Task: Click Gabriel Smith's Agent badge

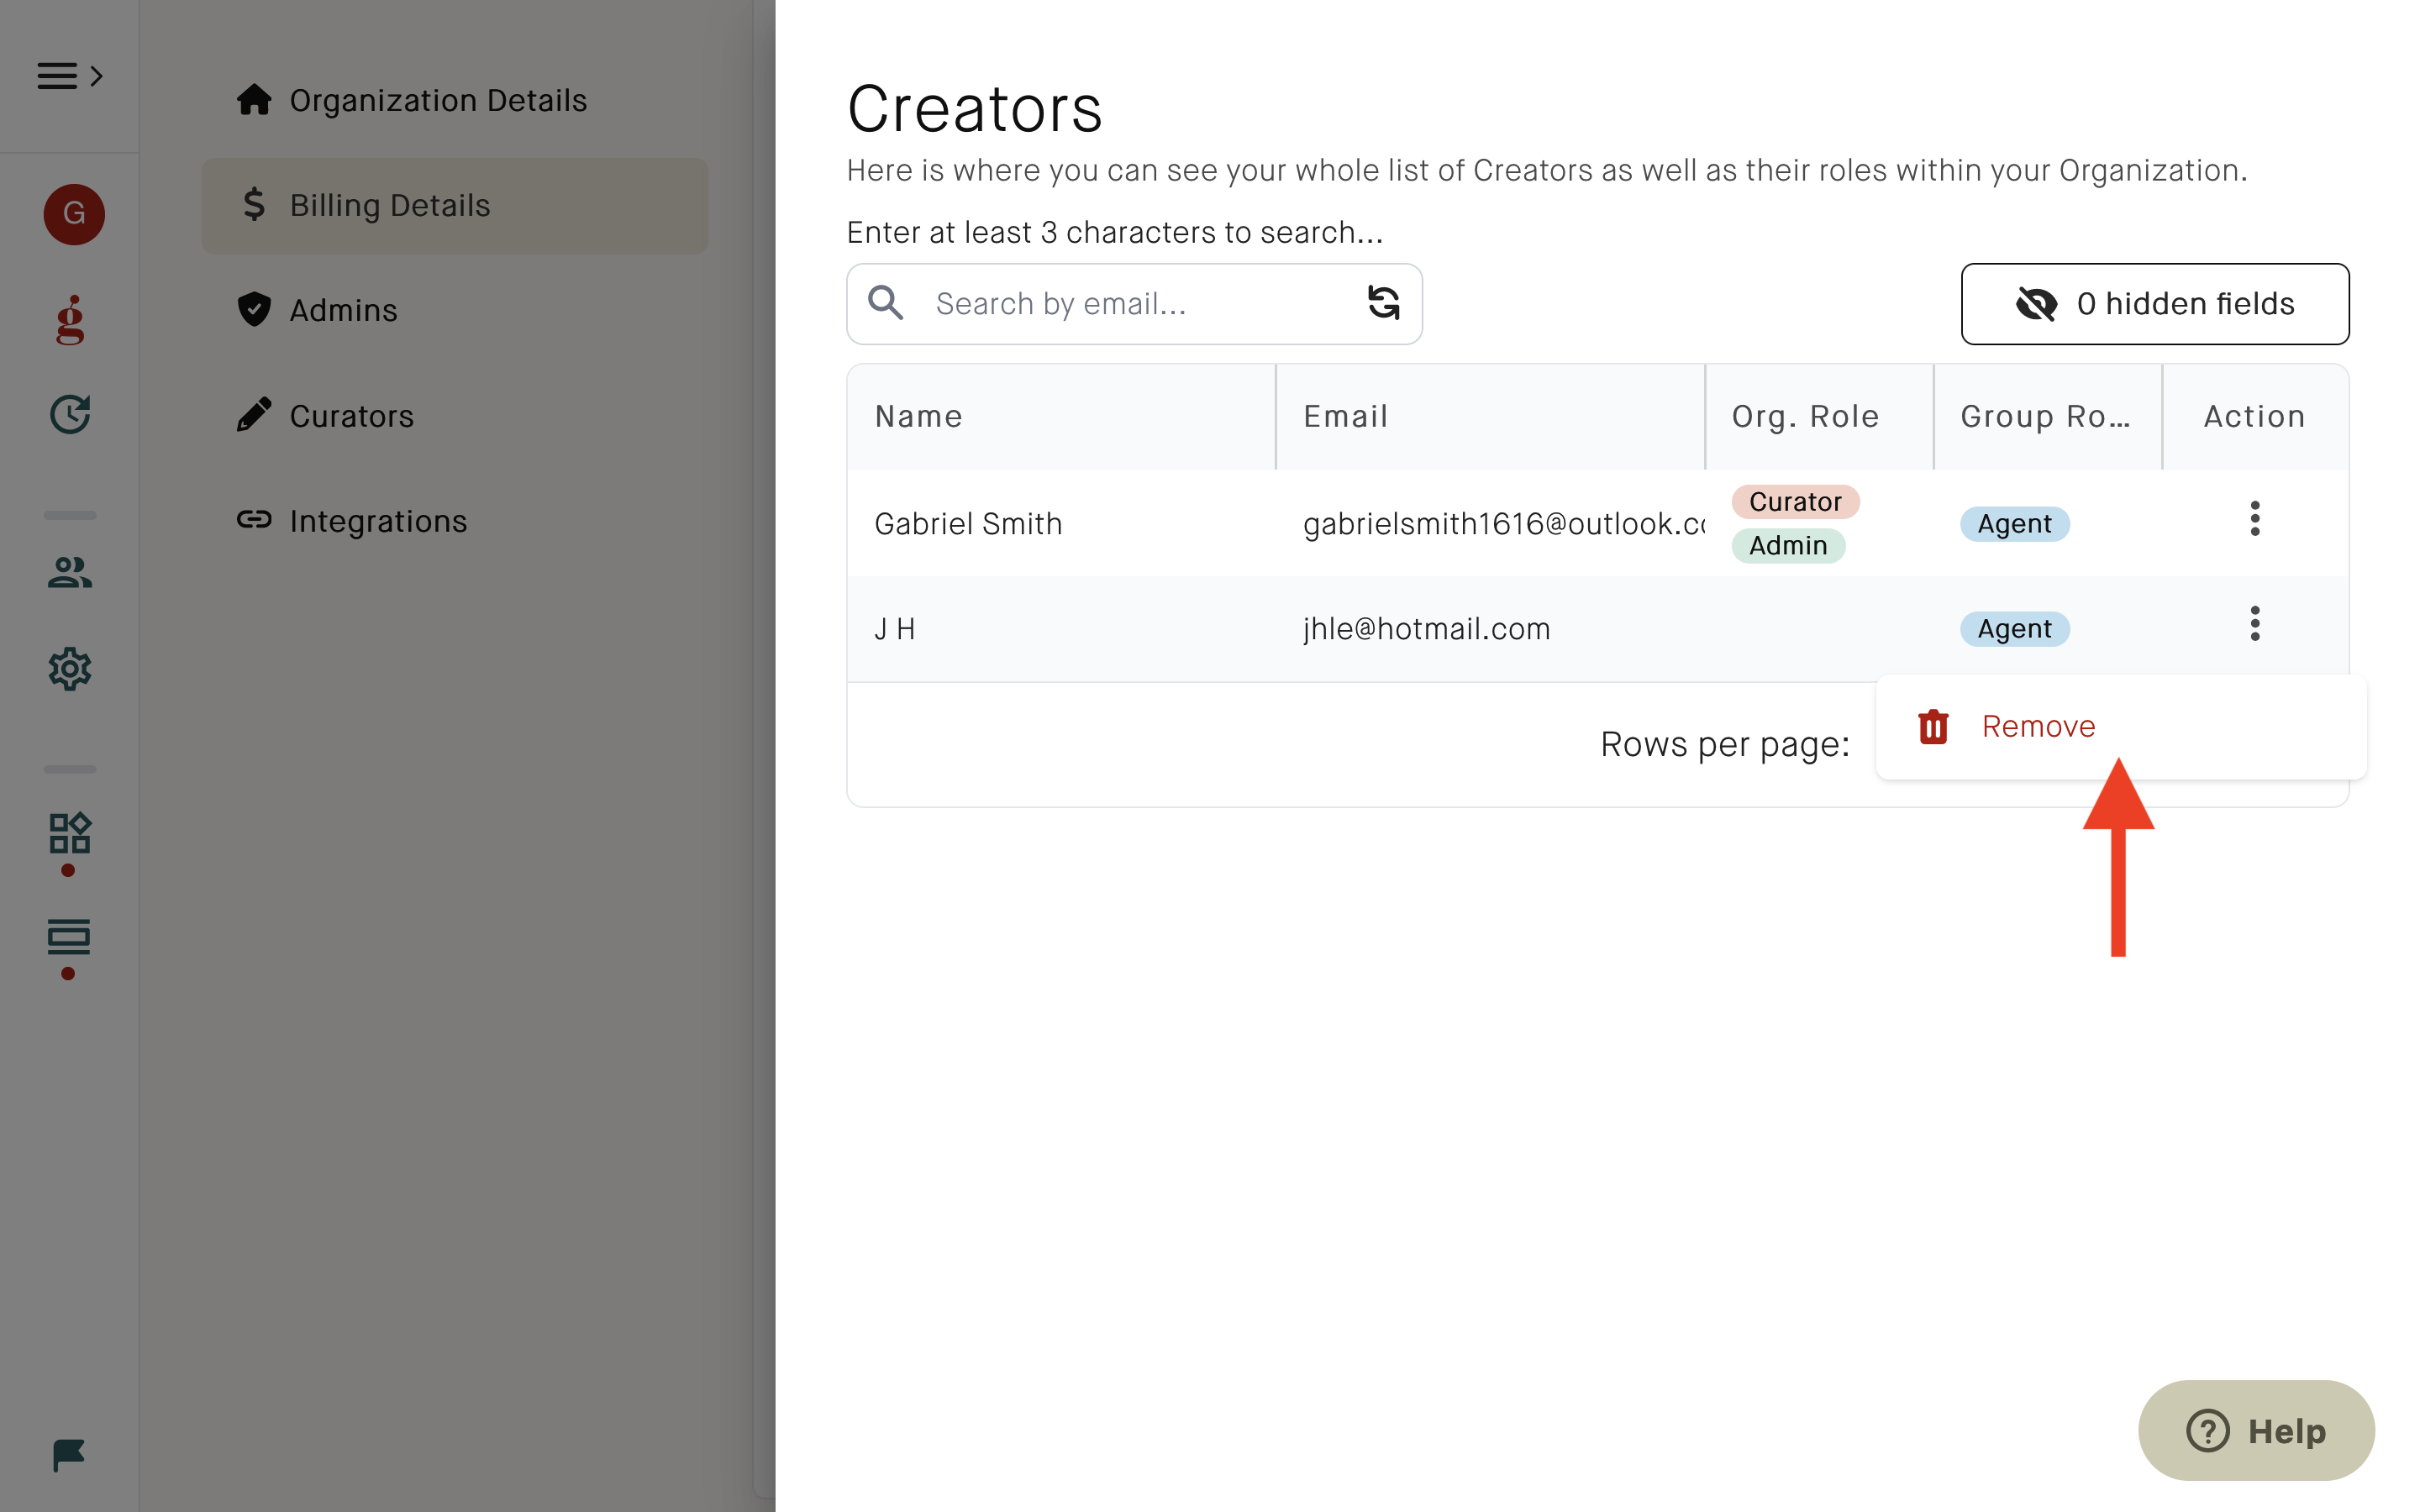Action: tap(2014, 523)
